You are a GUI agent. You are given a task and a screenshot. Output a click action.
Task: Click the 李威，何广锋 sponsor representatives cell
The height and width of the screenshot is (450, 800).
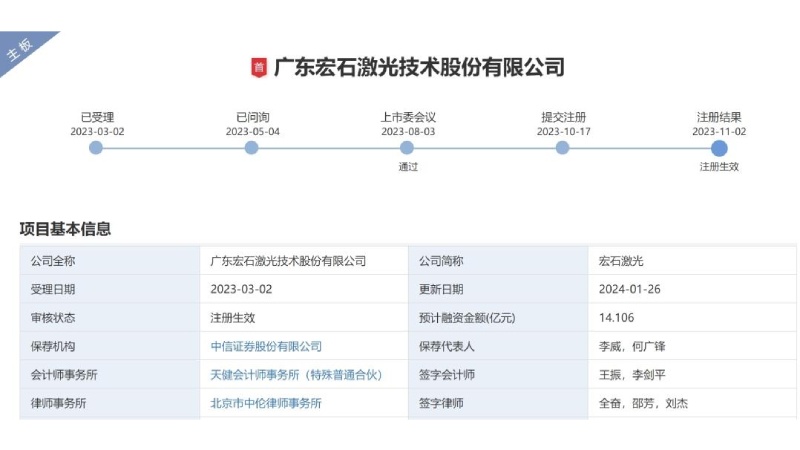[632, 346]
